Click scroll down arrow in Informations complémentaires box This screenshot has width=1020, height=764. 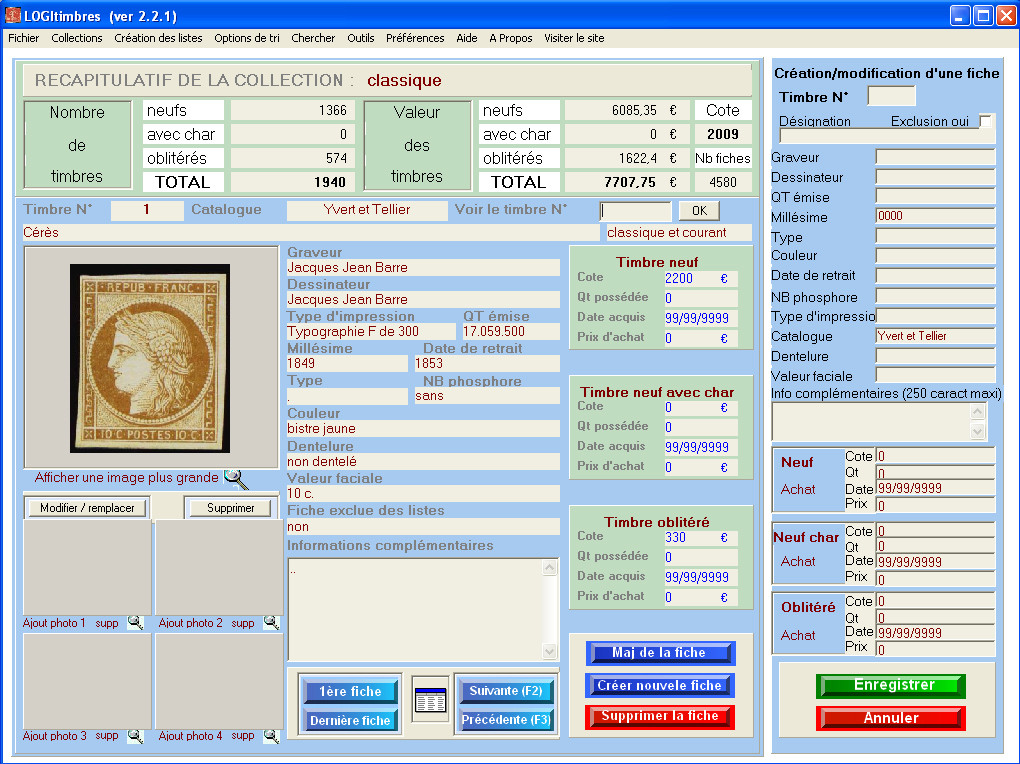[550, 651]
